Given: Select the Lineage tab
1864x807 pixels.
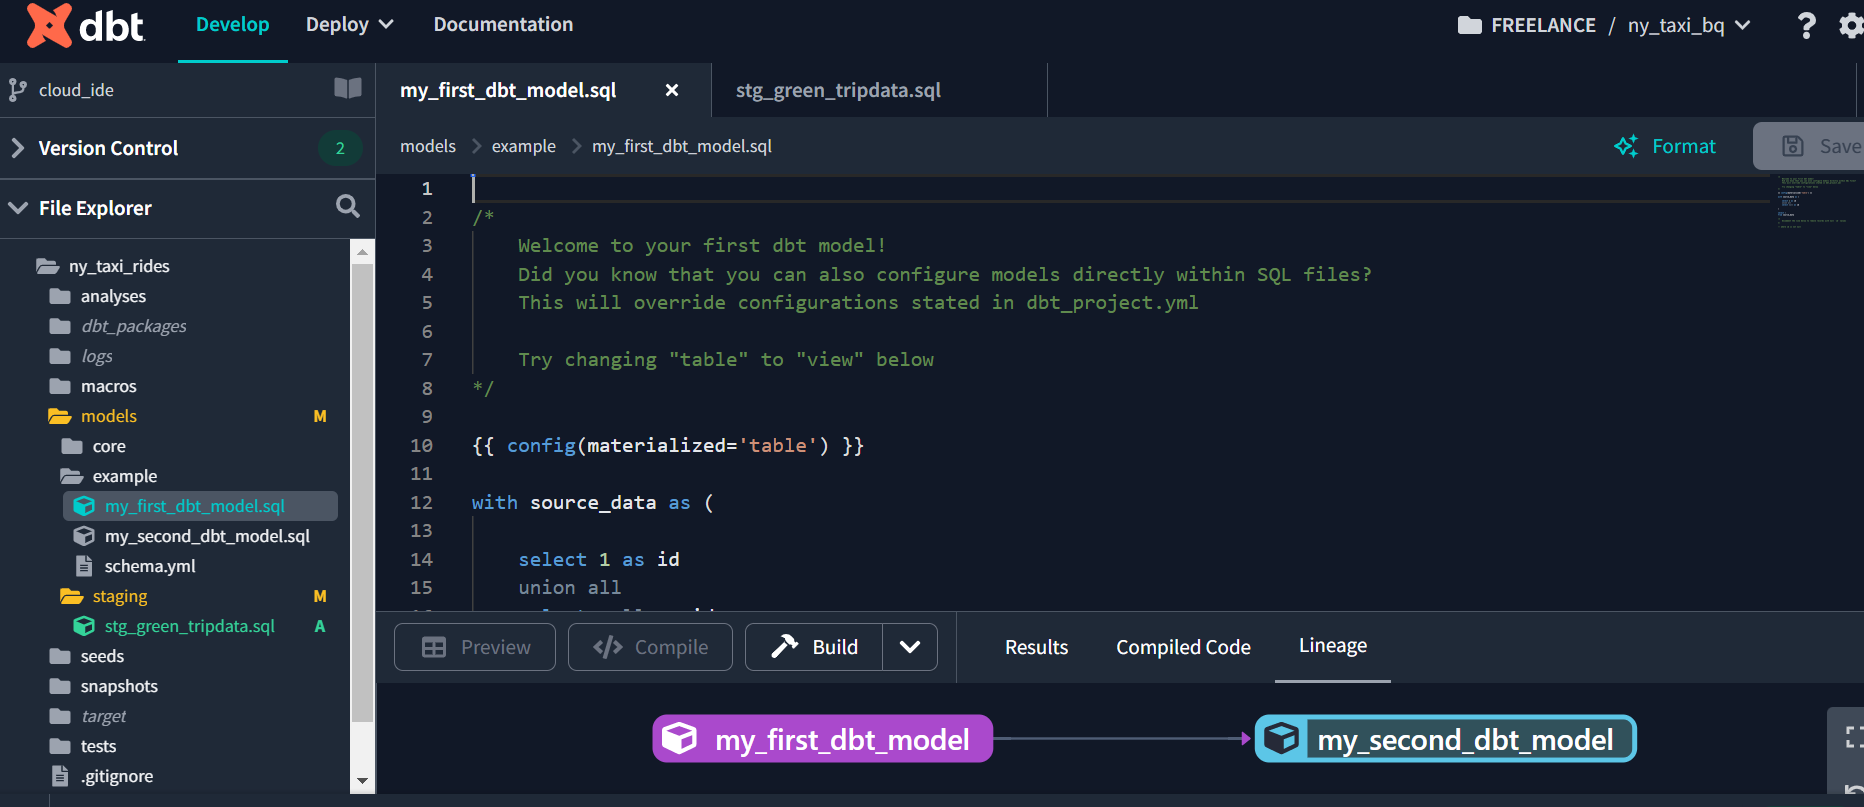Looking at the screenshot, I should tap(1333, 646).
